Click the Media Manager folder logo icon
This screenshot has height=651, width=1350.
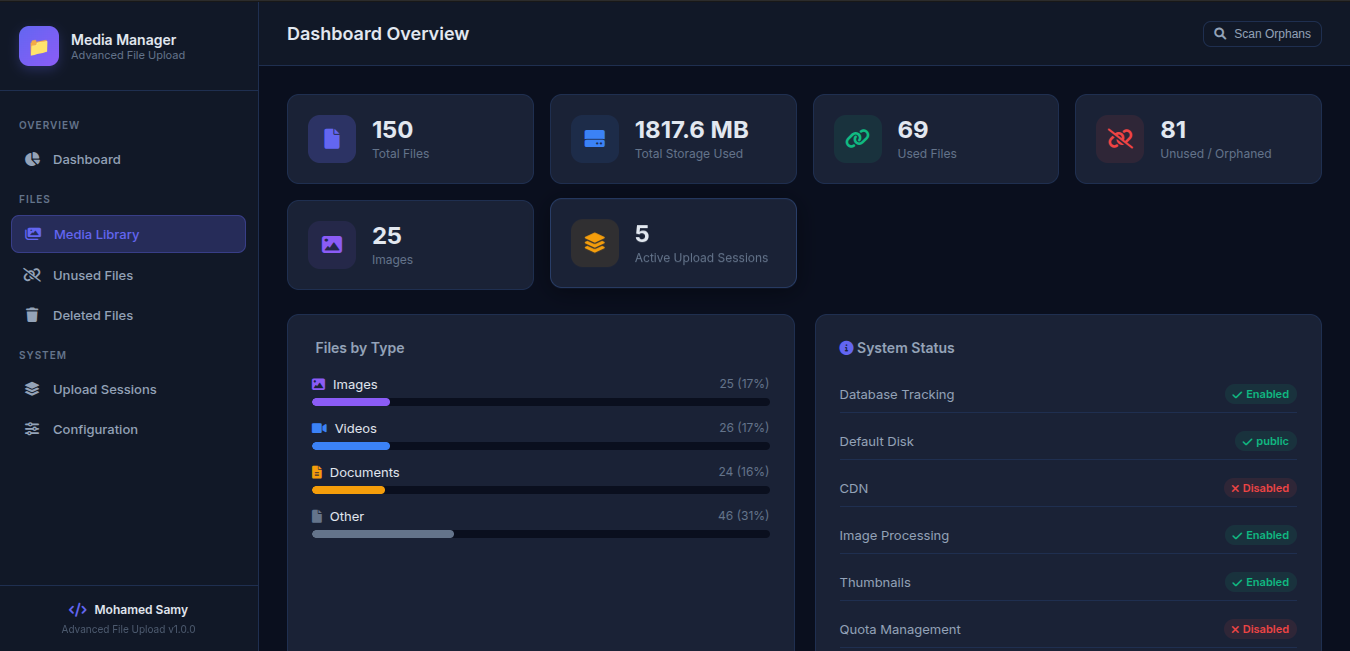[x=39, y=46]
